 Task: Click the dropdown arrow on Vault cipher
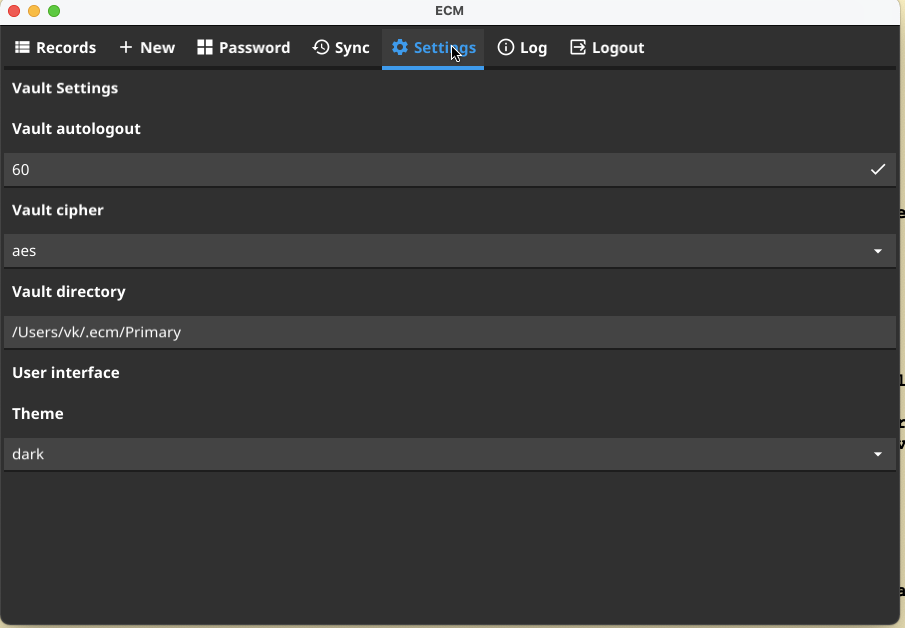click(x=878, y=251)
